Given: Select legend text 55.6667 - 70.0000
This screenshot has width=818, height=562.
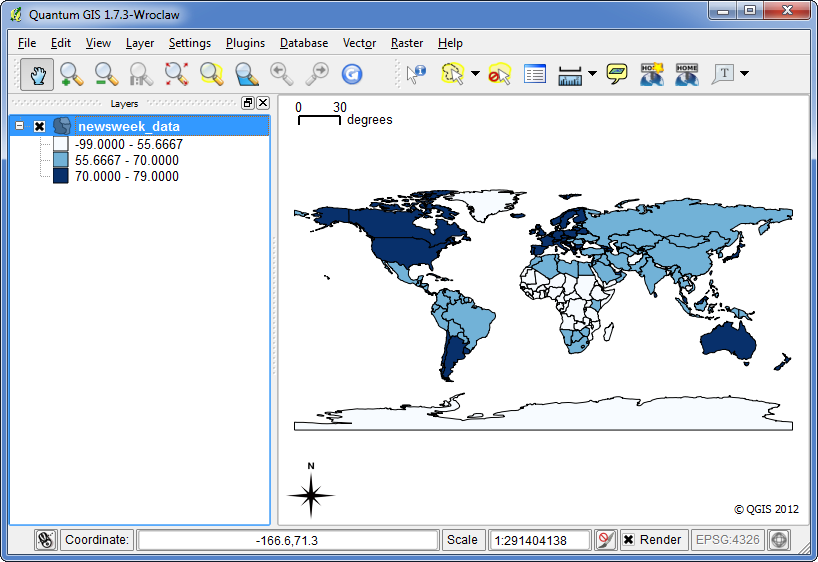Looking at the screenshot, I should pyautogui.click(x=127, y=160).
